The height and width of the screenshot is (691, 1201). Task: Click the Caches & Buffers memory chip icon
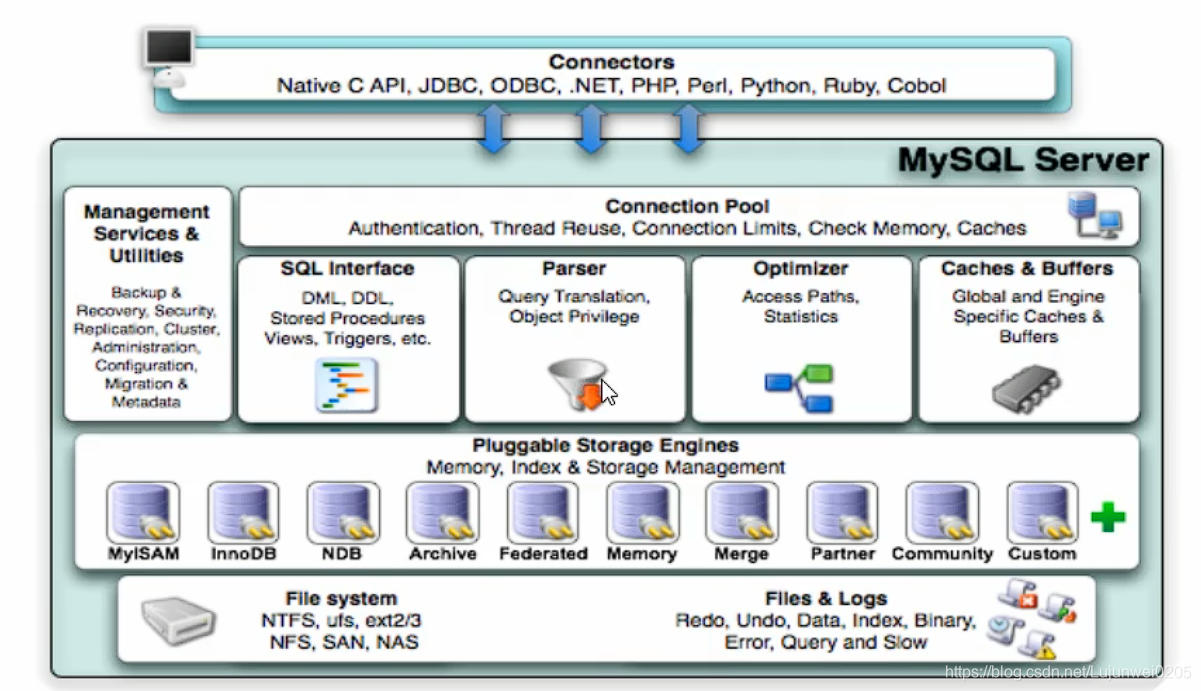pos(1027,388)
